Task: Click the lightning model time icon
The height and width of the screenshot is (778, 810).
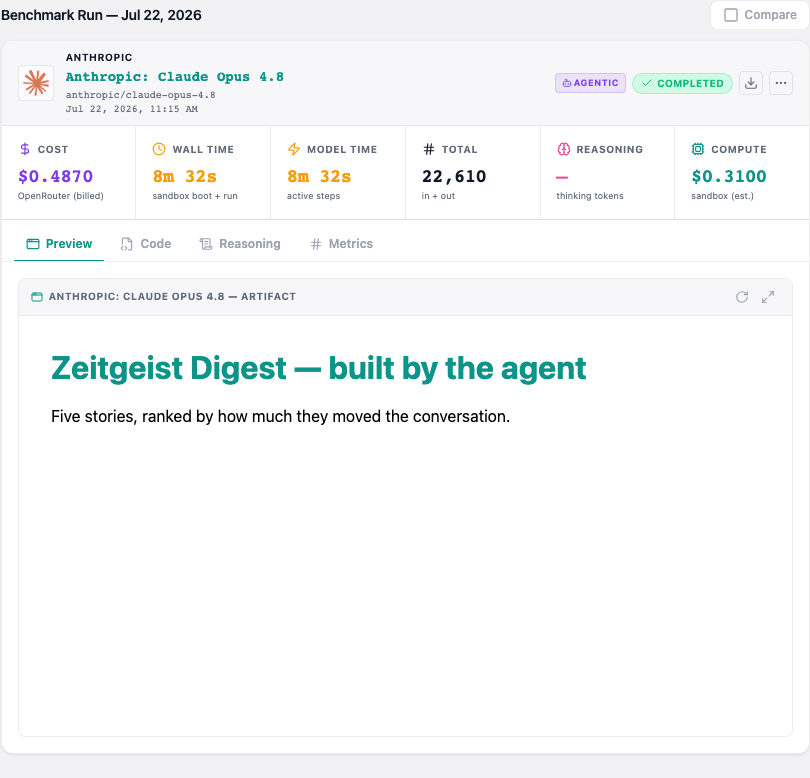Action: coord(293,149)
